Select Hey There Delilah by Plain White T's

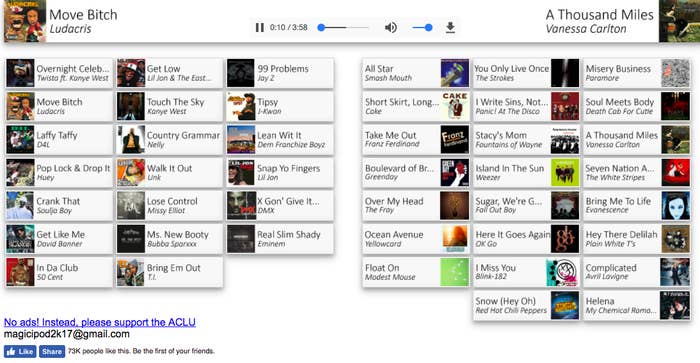(x=637, y=239)
